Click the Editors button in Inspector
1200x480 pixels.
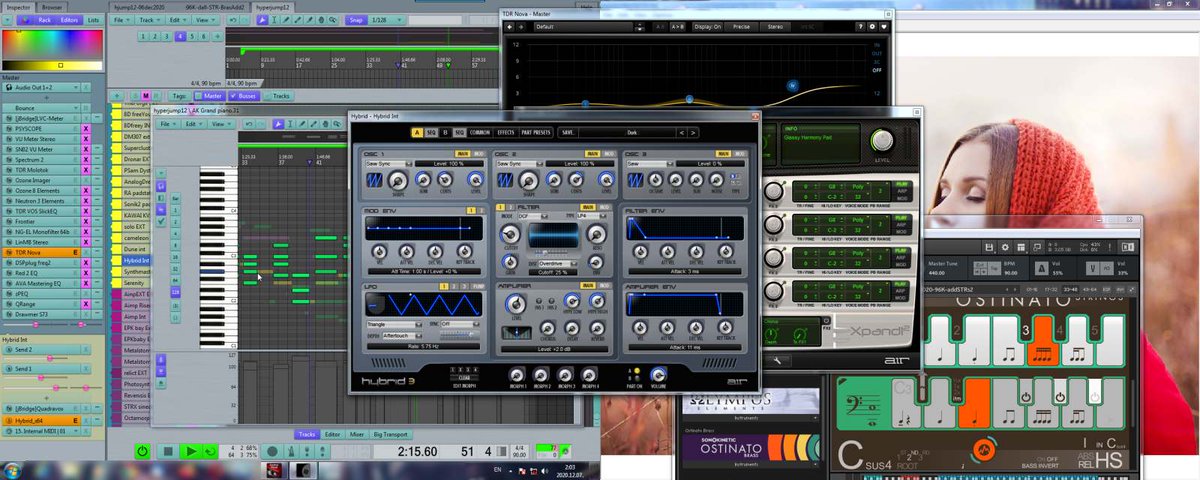click(69, 19)
